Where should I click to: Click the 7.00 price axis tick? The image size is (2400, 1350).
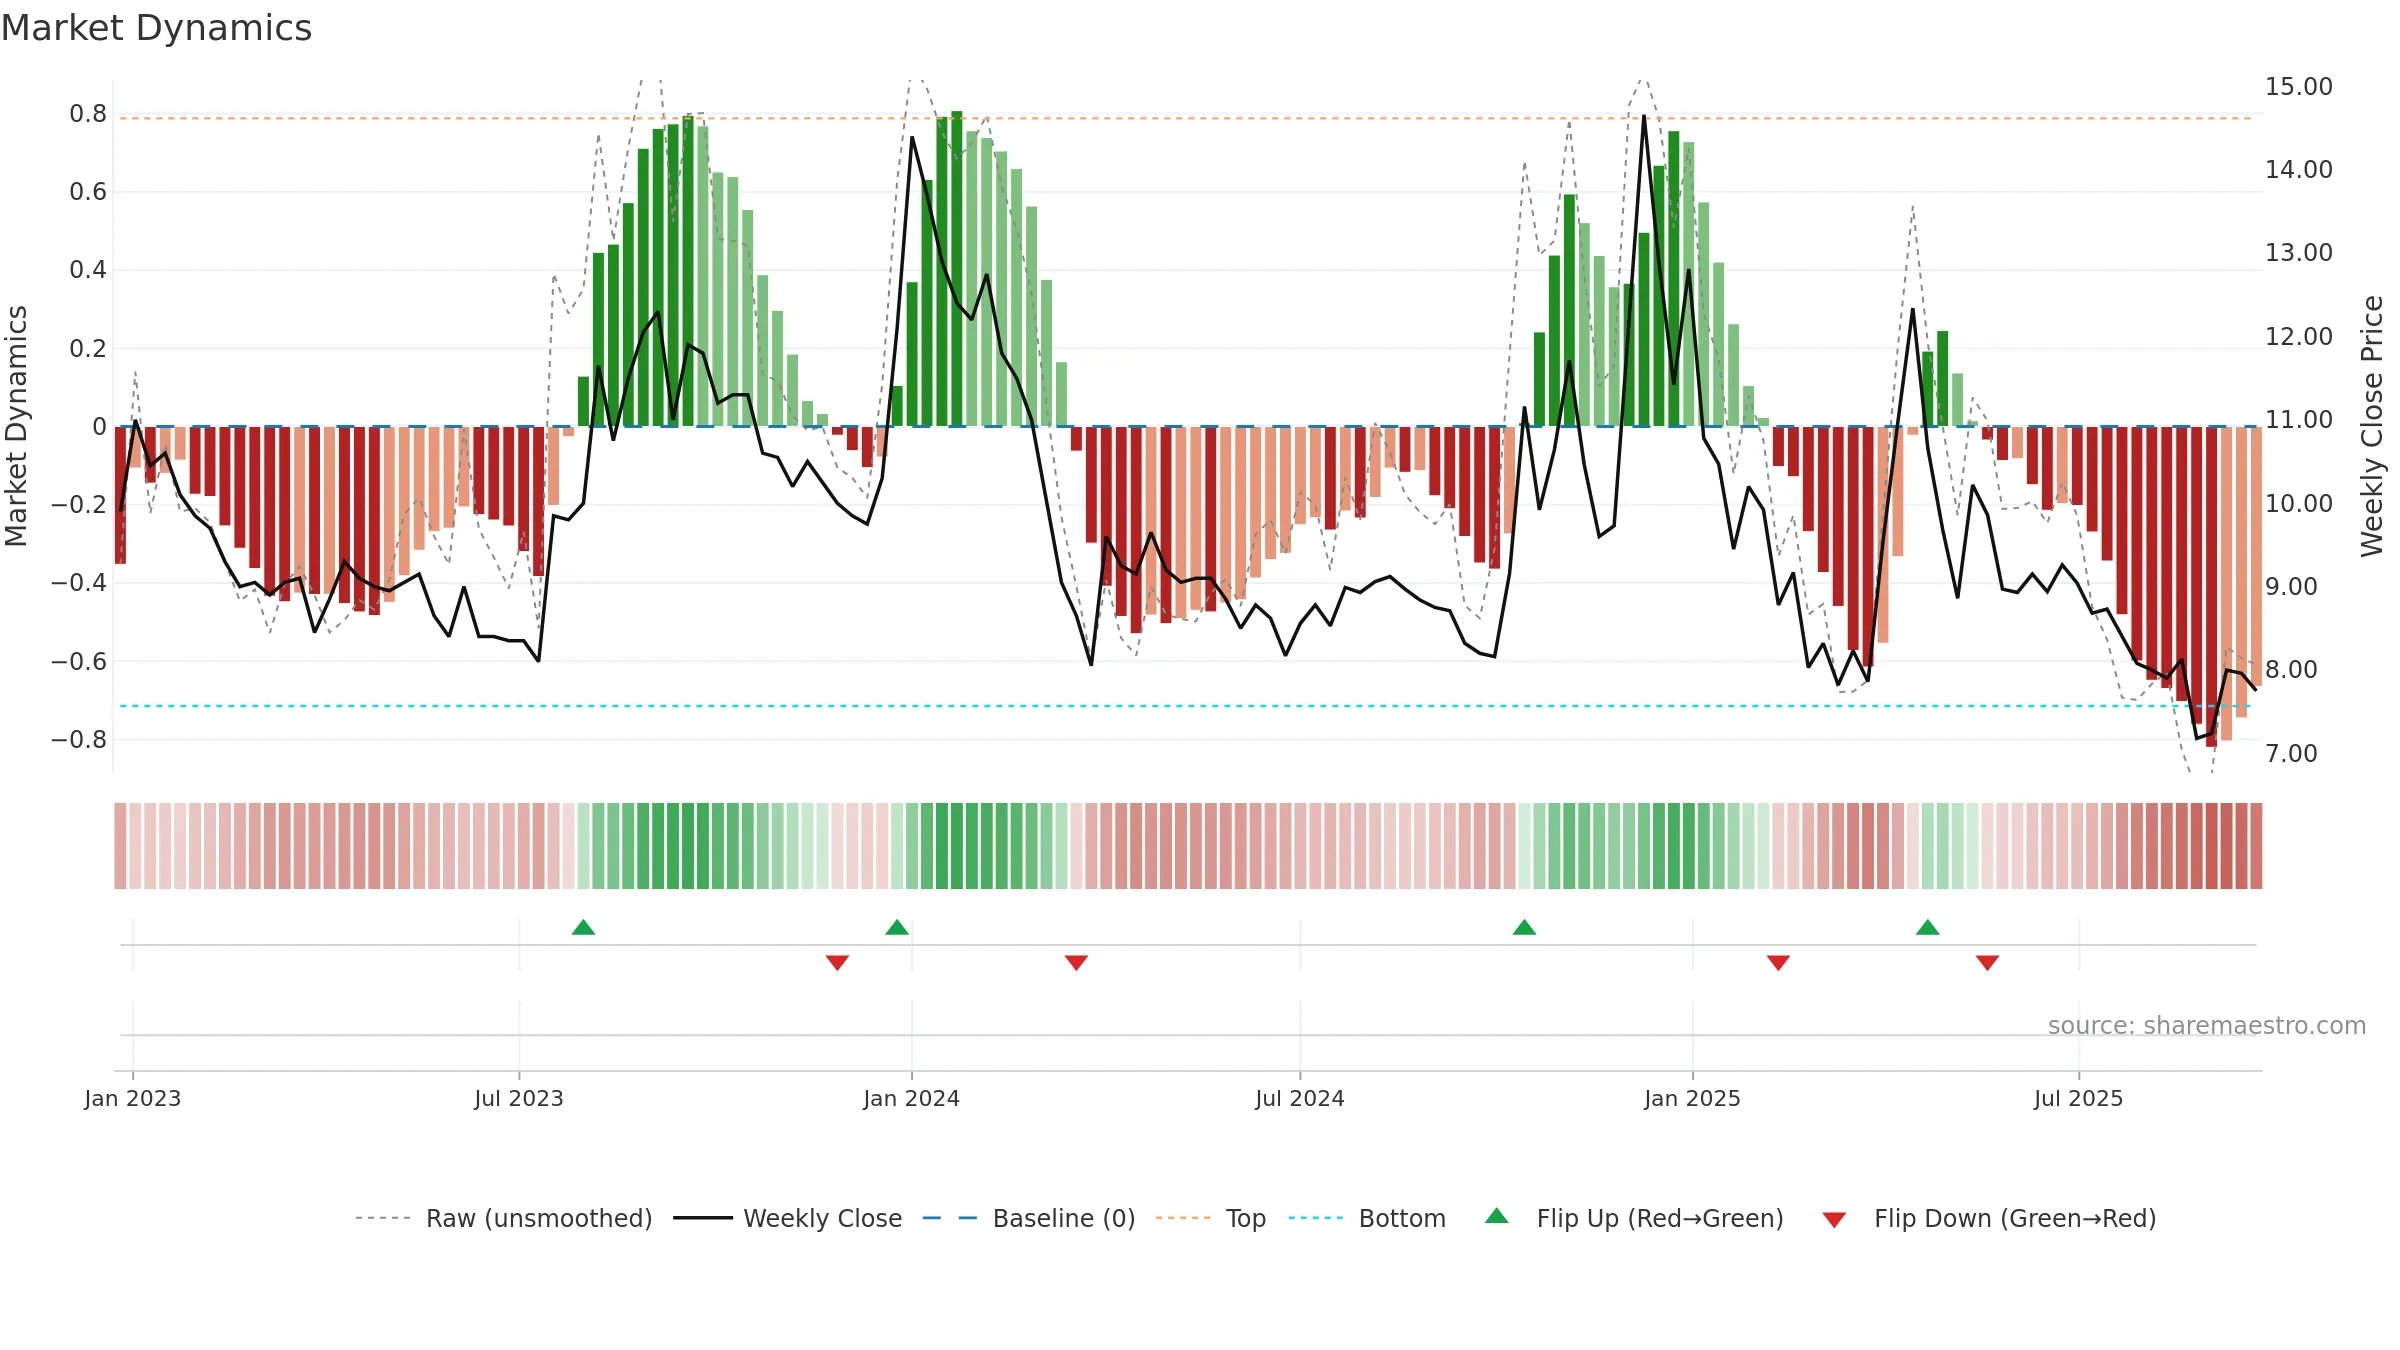(x=2291, y=754)
